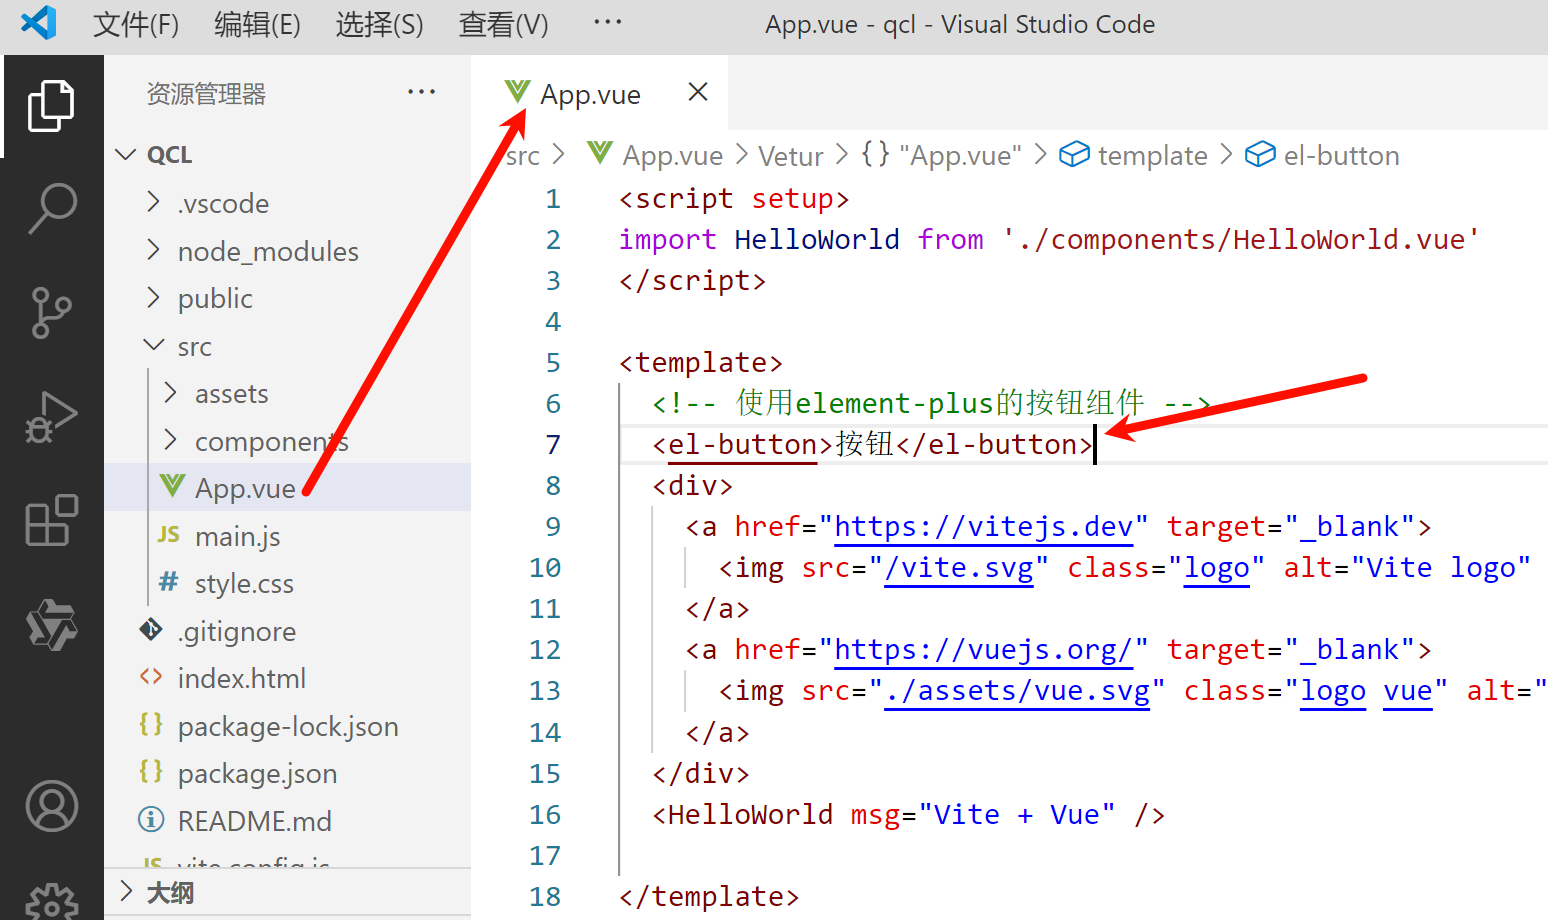
Task: Open the Source Control view icon
Action: point(51,313)
